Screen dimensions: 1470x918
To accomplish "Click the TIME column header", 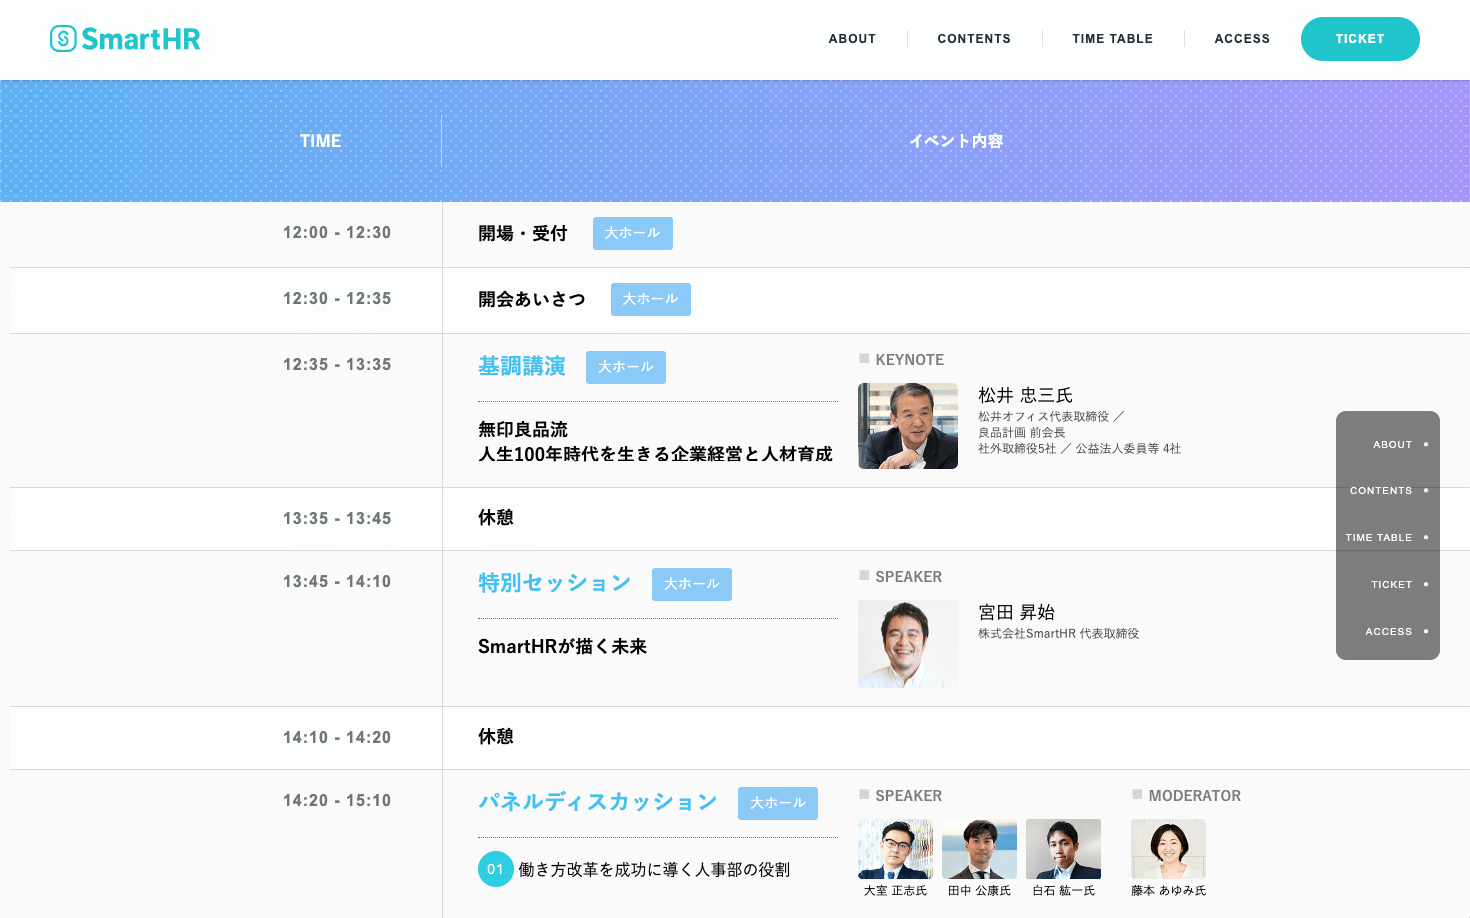I will [x=320, y=141].
